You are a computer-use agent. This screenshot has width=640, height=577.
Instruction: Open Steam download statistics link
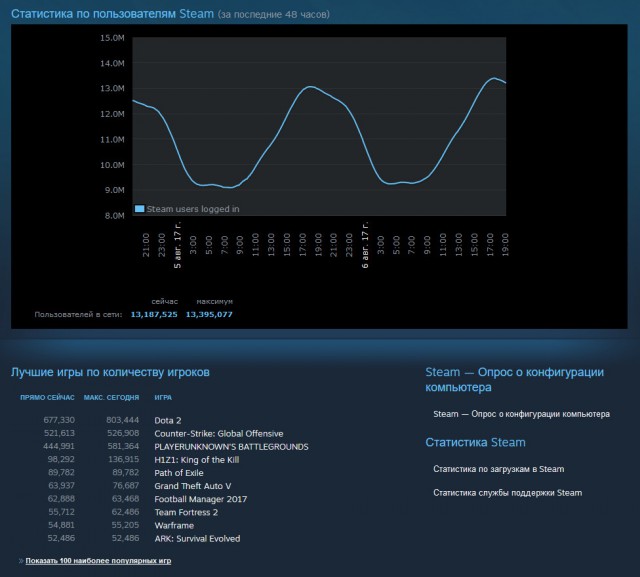499,469
